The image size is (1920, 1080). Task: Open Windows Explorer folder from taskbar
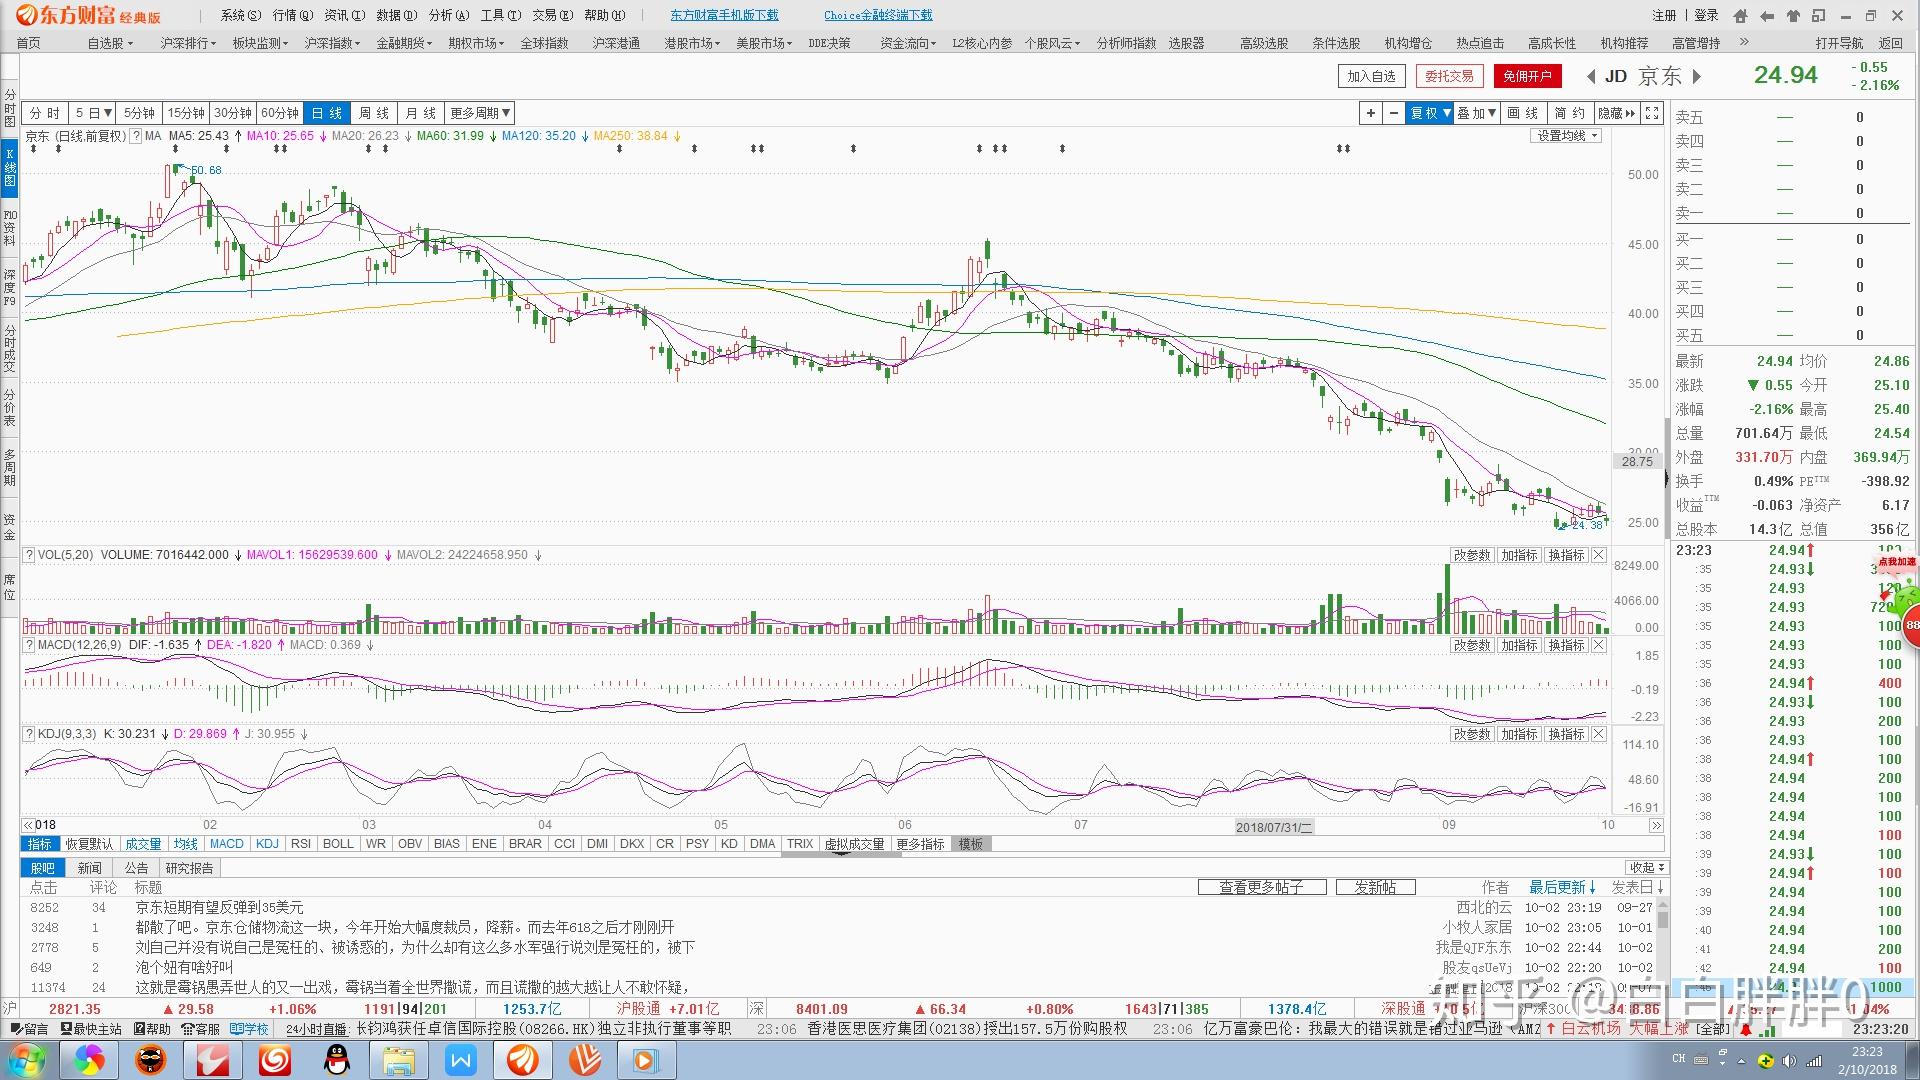(x=399, y=1060)
